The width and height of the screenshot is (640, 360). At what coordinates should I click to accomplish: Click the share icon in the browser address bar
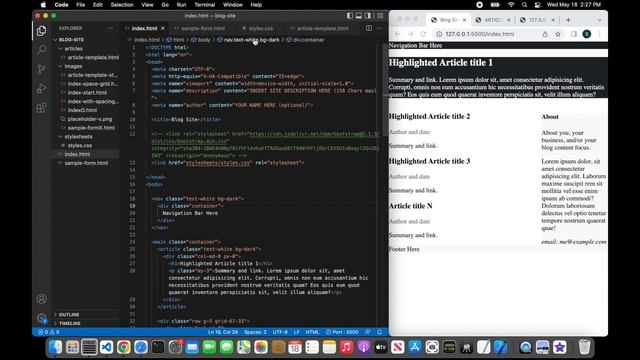(x=545, y=34)
